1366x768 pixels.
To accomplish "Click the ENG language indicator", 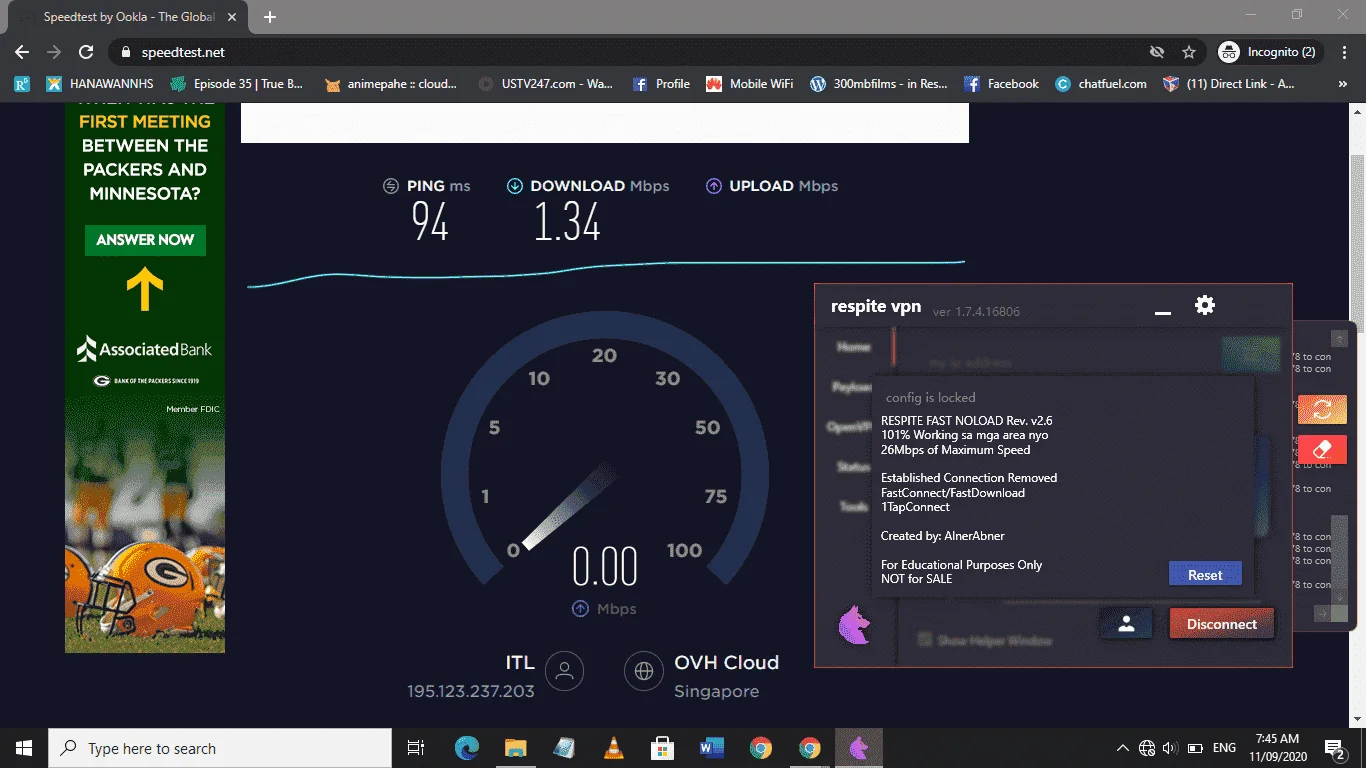I will click(1224, 748).
